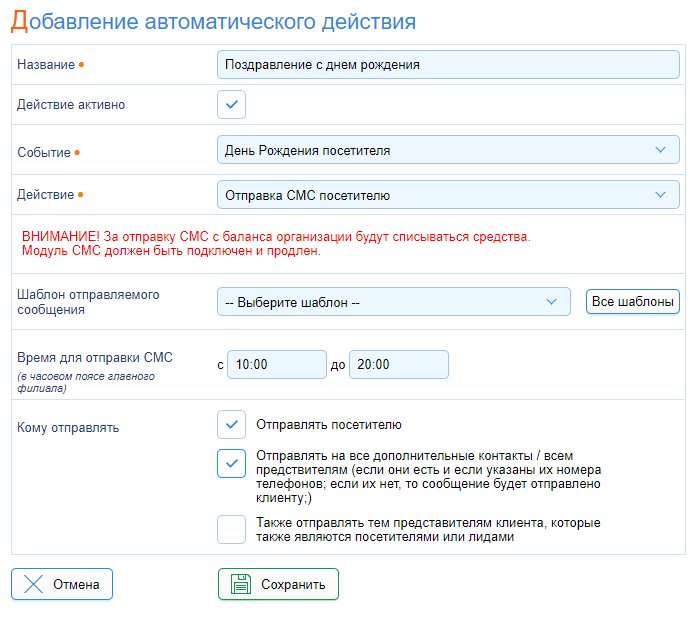Open the Действие dropdown
Viewport: 698px width, 617px height.
[x=448, y=195]
